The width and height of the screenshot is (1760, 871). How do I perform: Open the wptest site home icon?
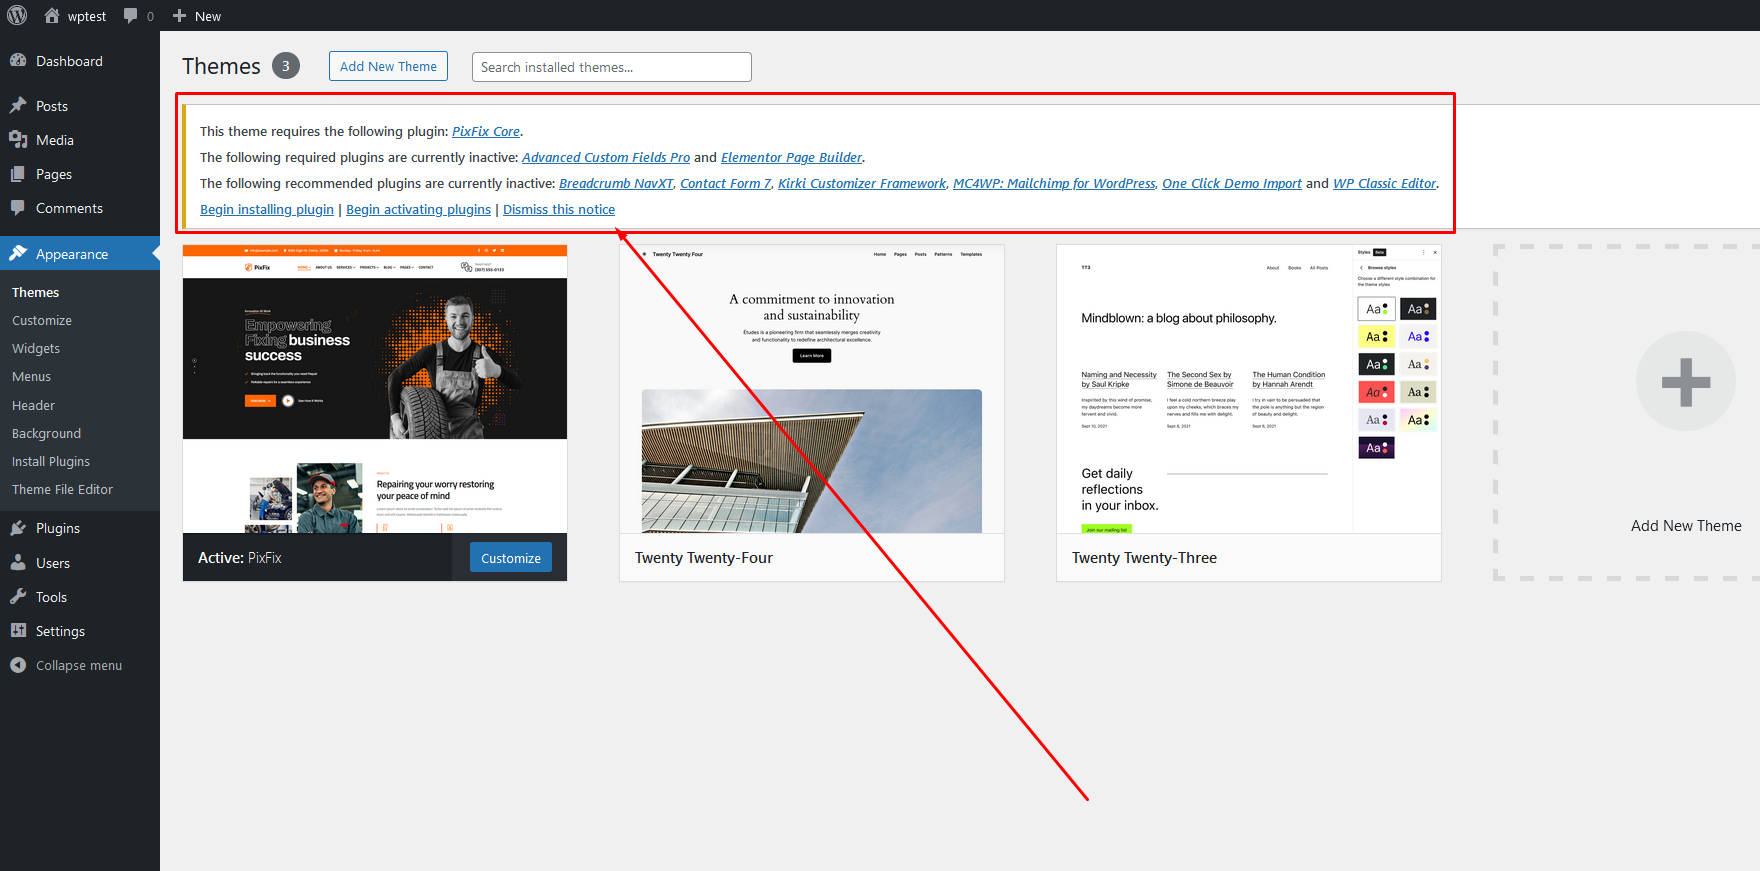(52, 16)
